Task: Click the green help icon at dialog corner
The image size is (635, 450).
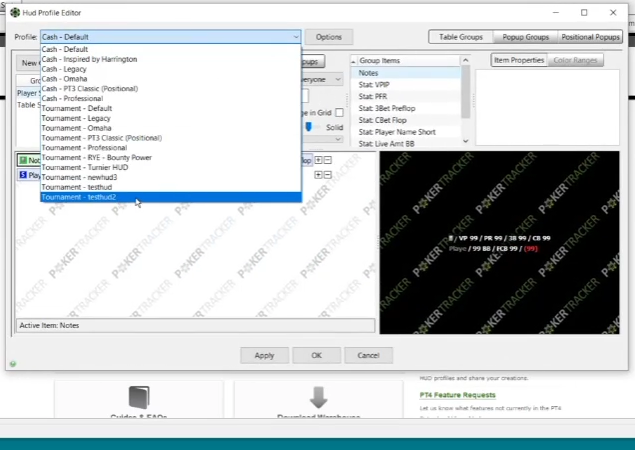Action: pyautogui.click(x=13, y=364)
